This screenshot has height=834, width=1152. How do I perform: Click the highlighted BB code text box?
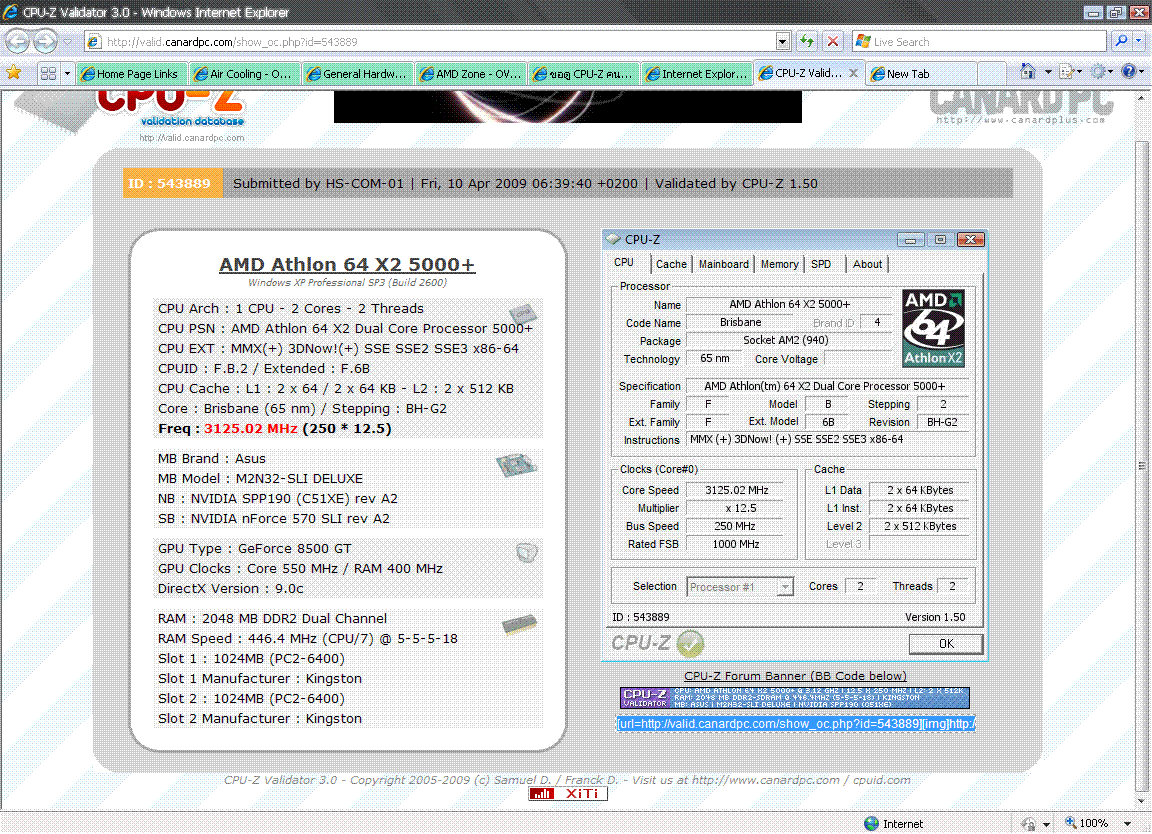click(x=796, y=723)
